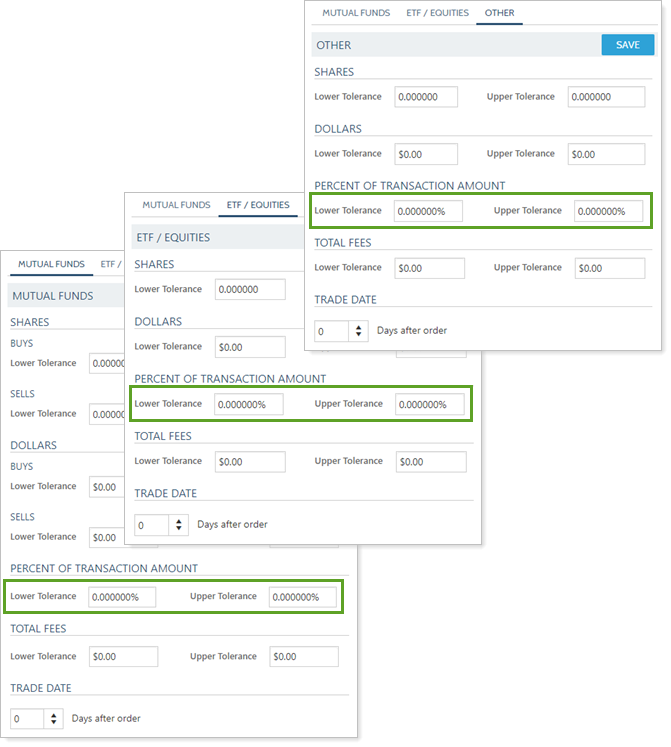Select Percent Upper Tolerance field in the Other panel
This screenshot has width=671, height=747.
608,211
